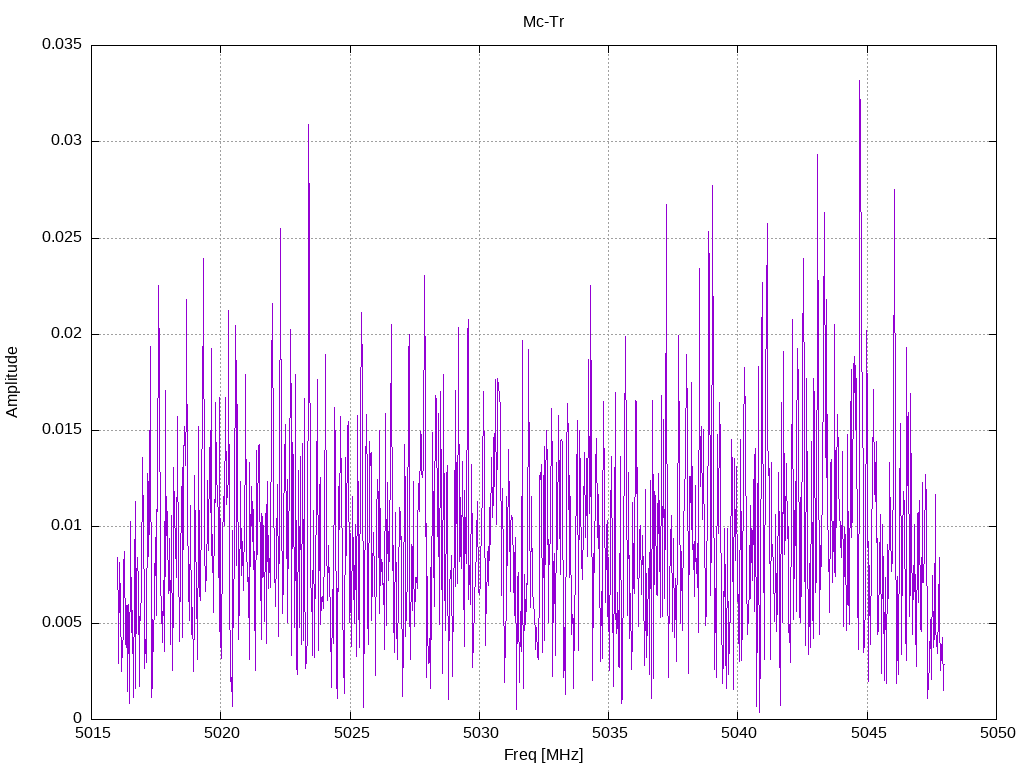Viewport: 1024px width, 768px height.
Task: Click the 'Freq [MHz]' x-axis label
Action: [x=543, y=755]
